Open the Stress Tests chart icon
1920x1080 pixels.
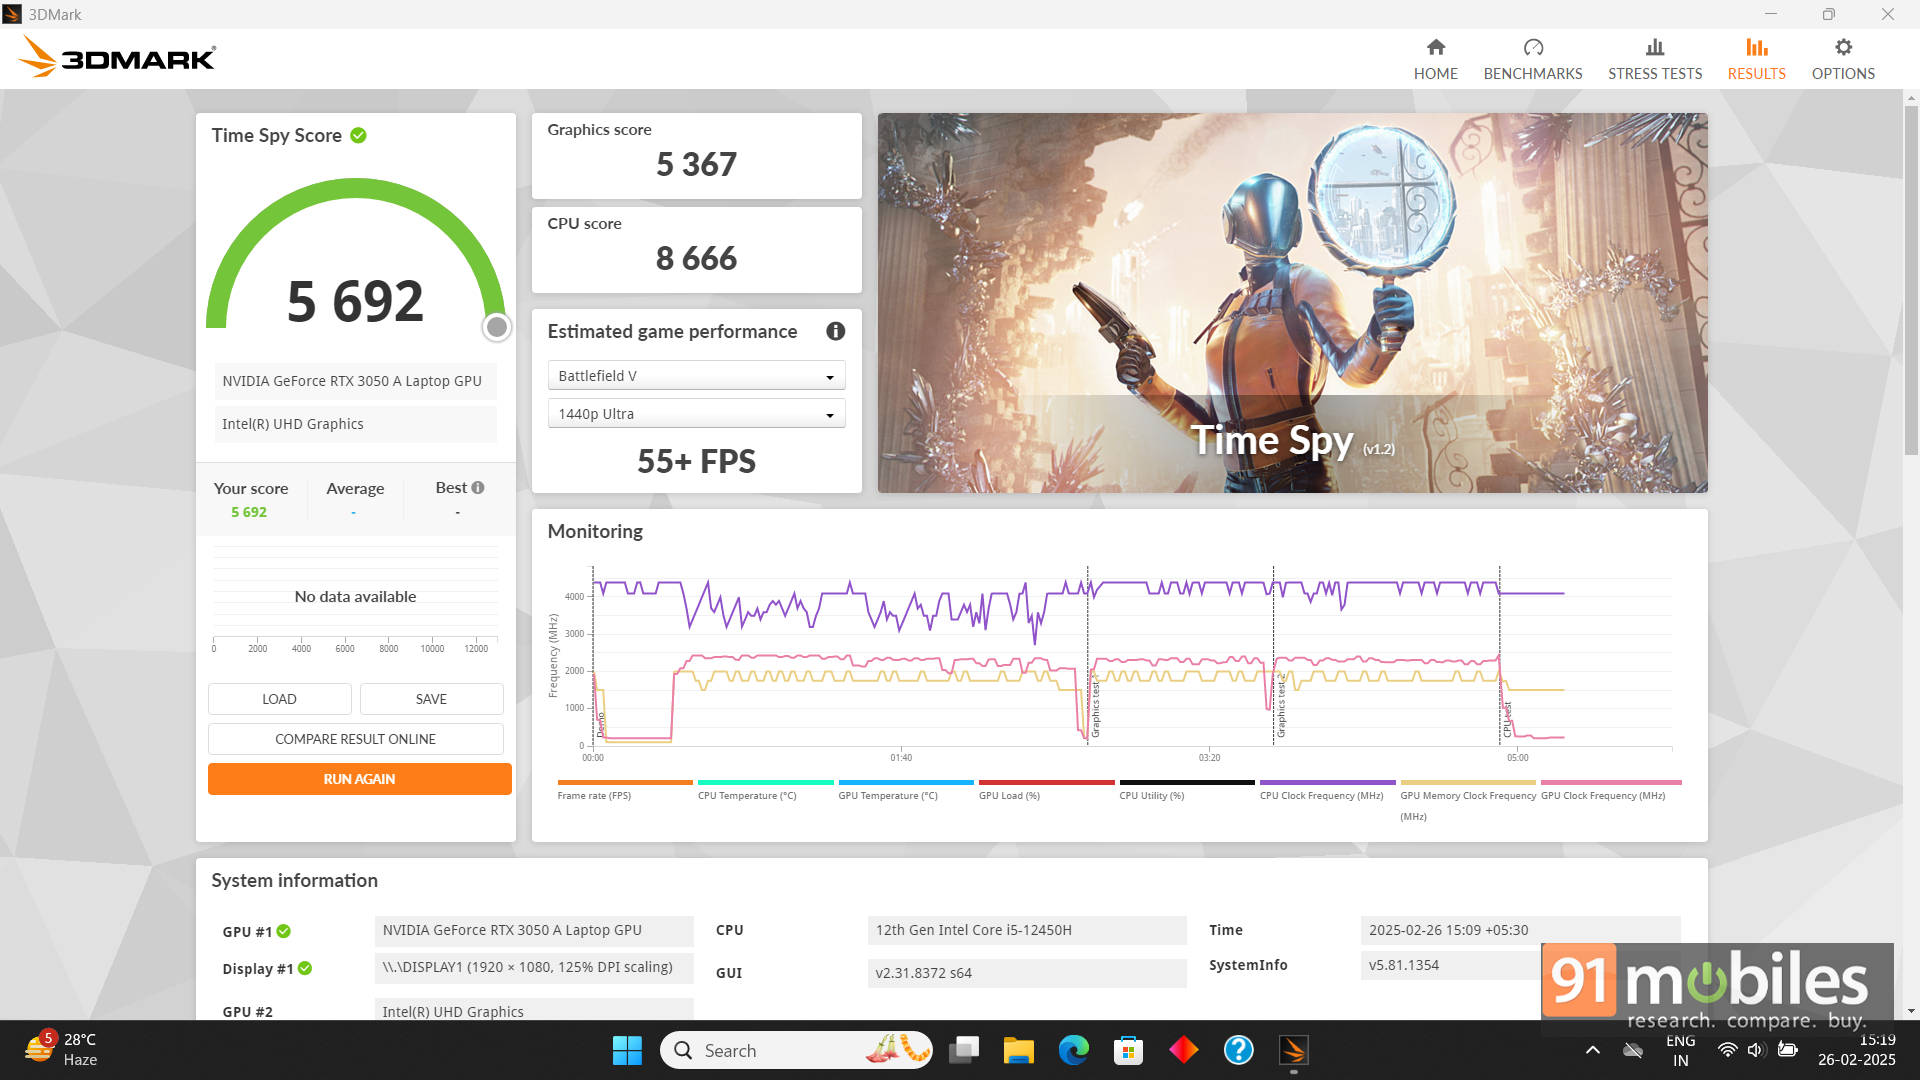[1654, 47]
